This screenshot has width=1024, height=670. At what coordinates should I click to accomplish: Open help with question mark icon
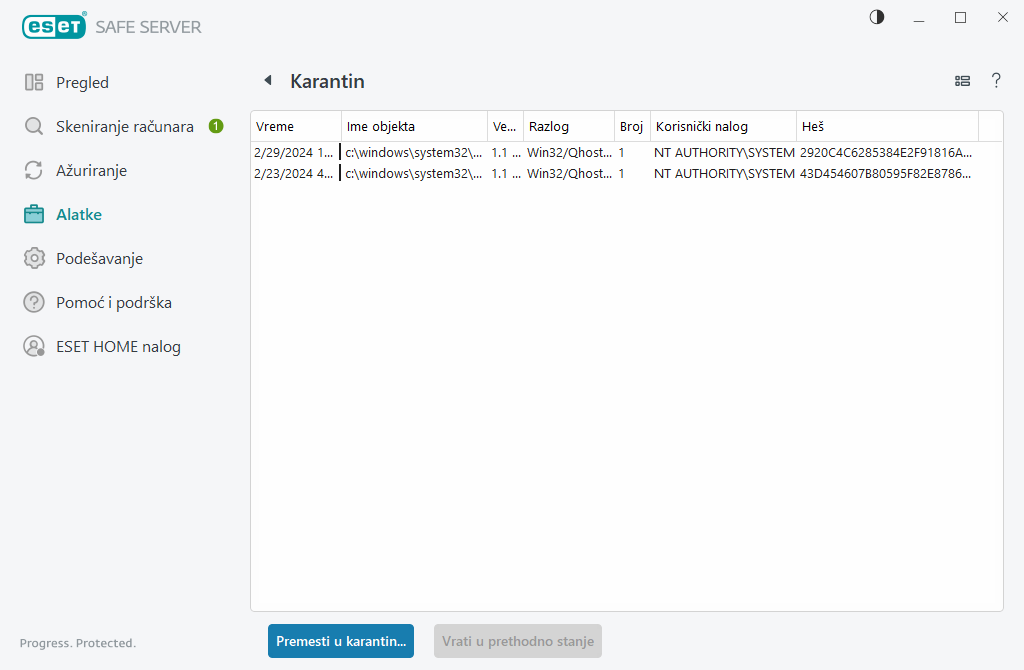pyautogui.click(x=996, y=81)
